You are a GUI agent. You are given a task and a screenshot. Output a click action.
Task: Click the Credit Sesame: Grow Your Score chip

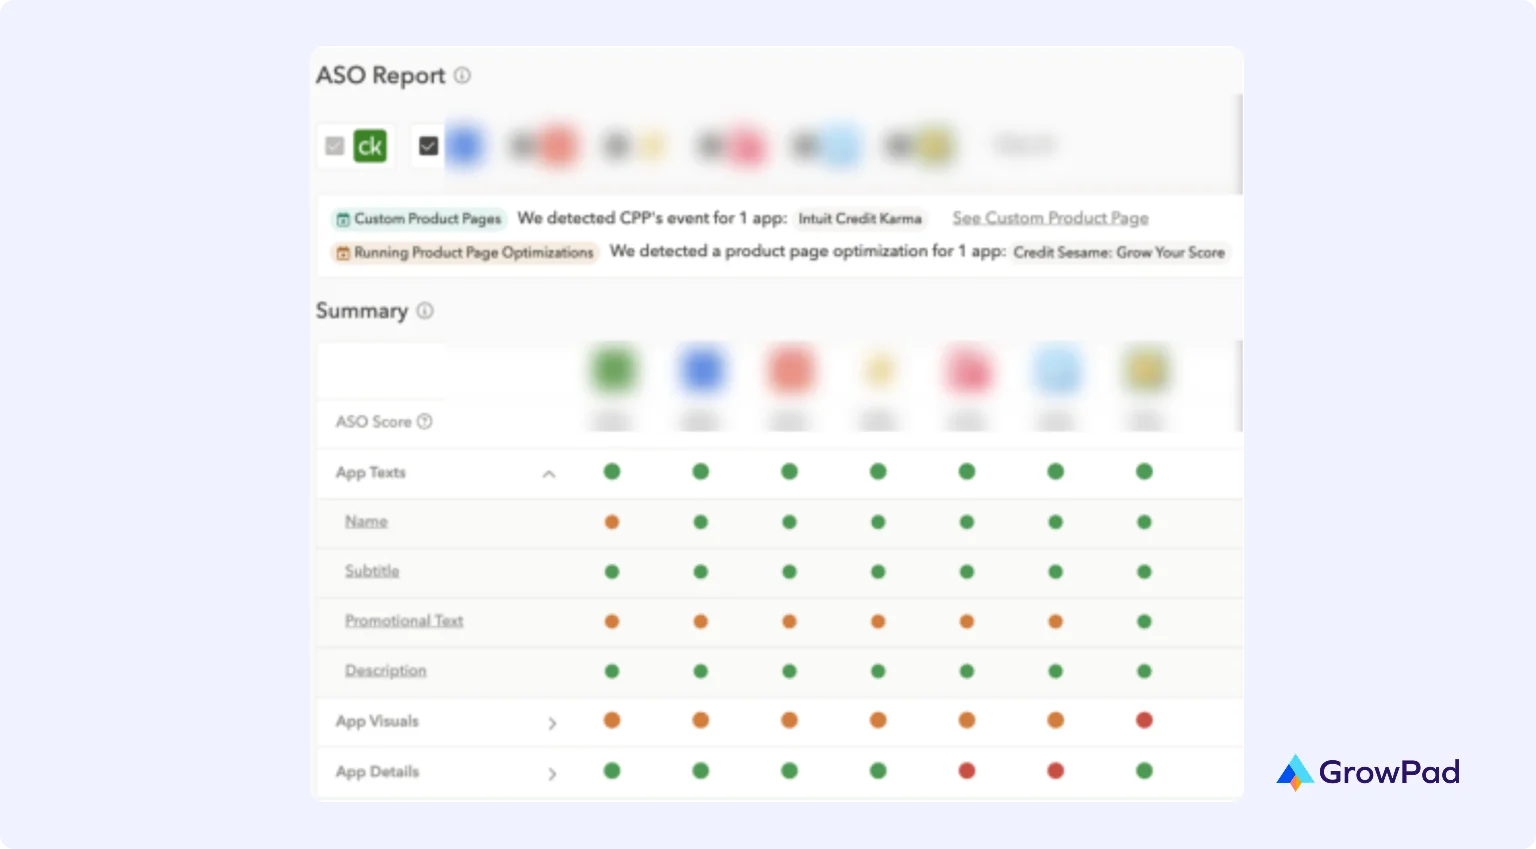[x=1119, y=252]
